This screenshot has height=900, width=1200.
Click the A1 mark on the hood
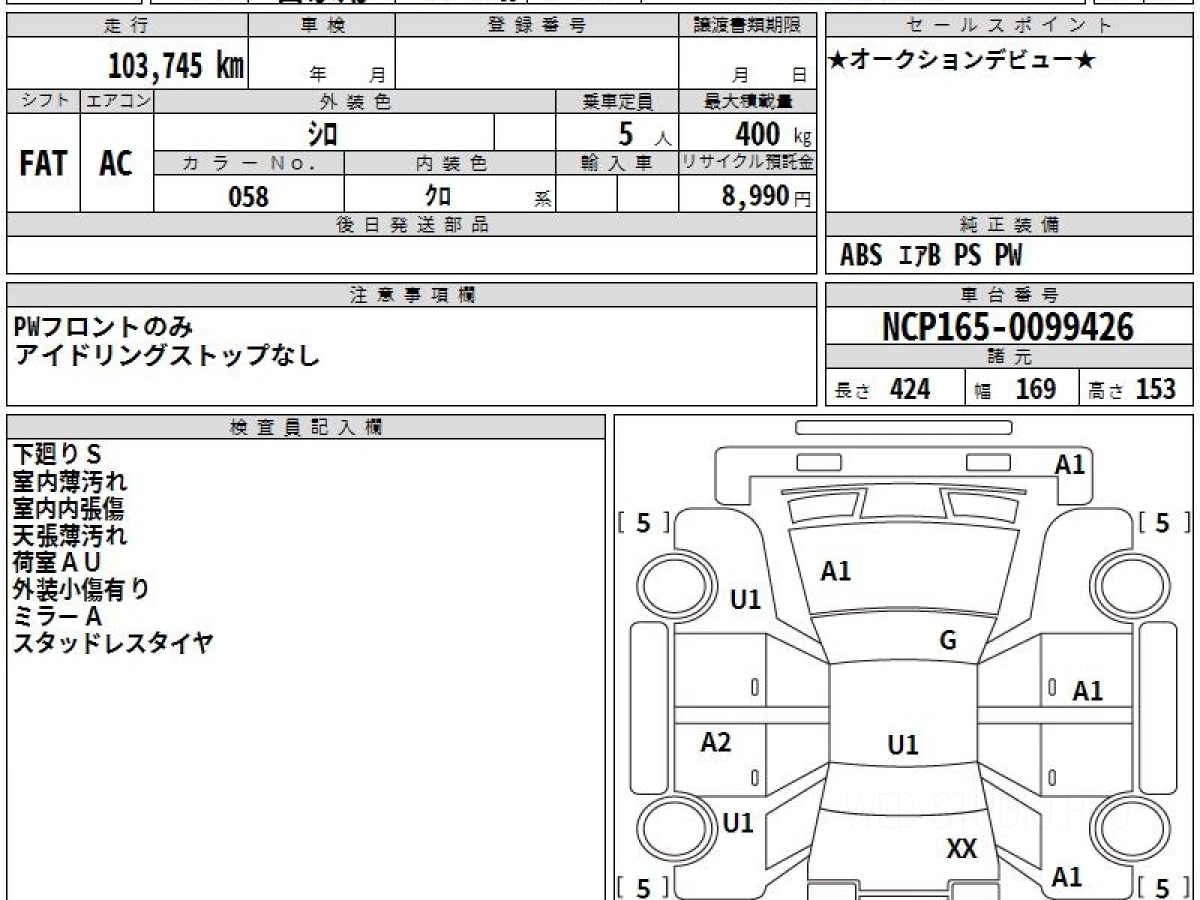coord(835,572)
